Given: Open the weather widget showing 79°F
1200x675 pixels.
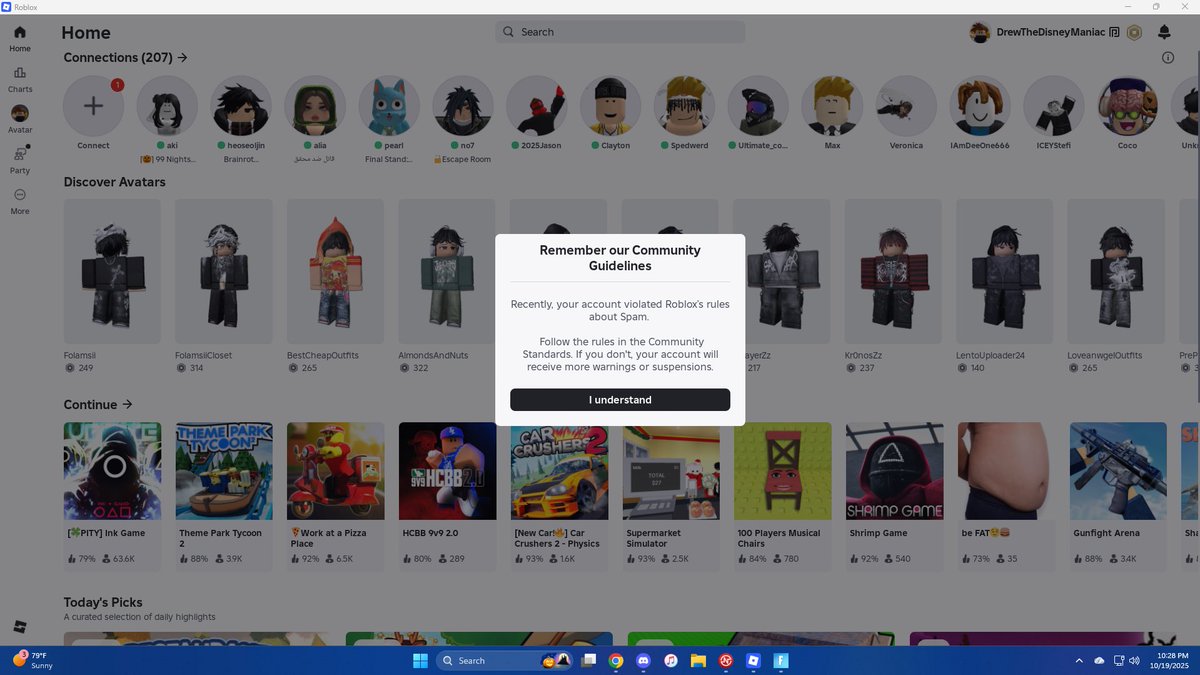Looking at the screenshot, I should [x=32, y=660].
